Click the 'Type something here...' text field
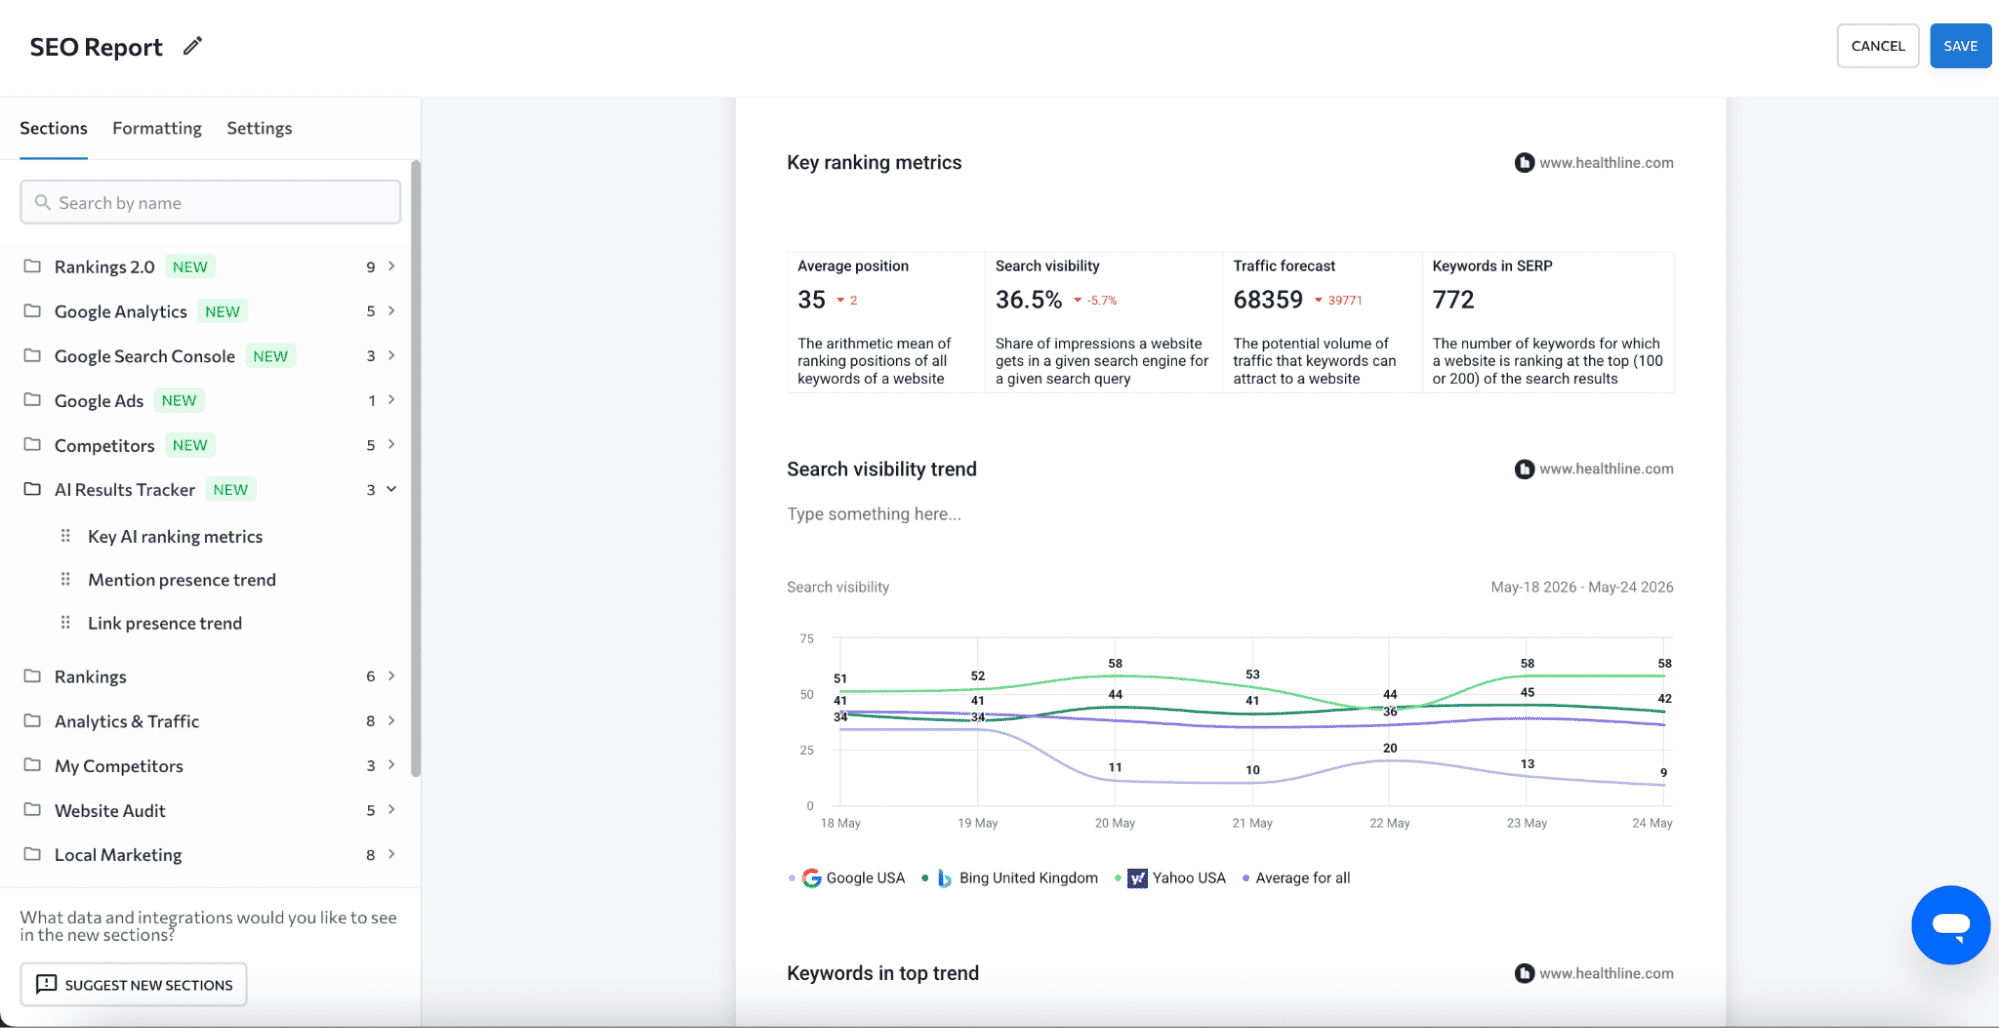 [x=874, y=514]
